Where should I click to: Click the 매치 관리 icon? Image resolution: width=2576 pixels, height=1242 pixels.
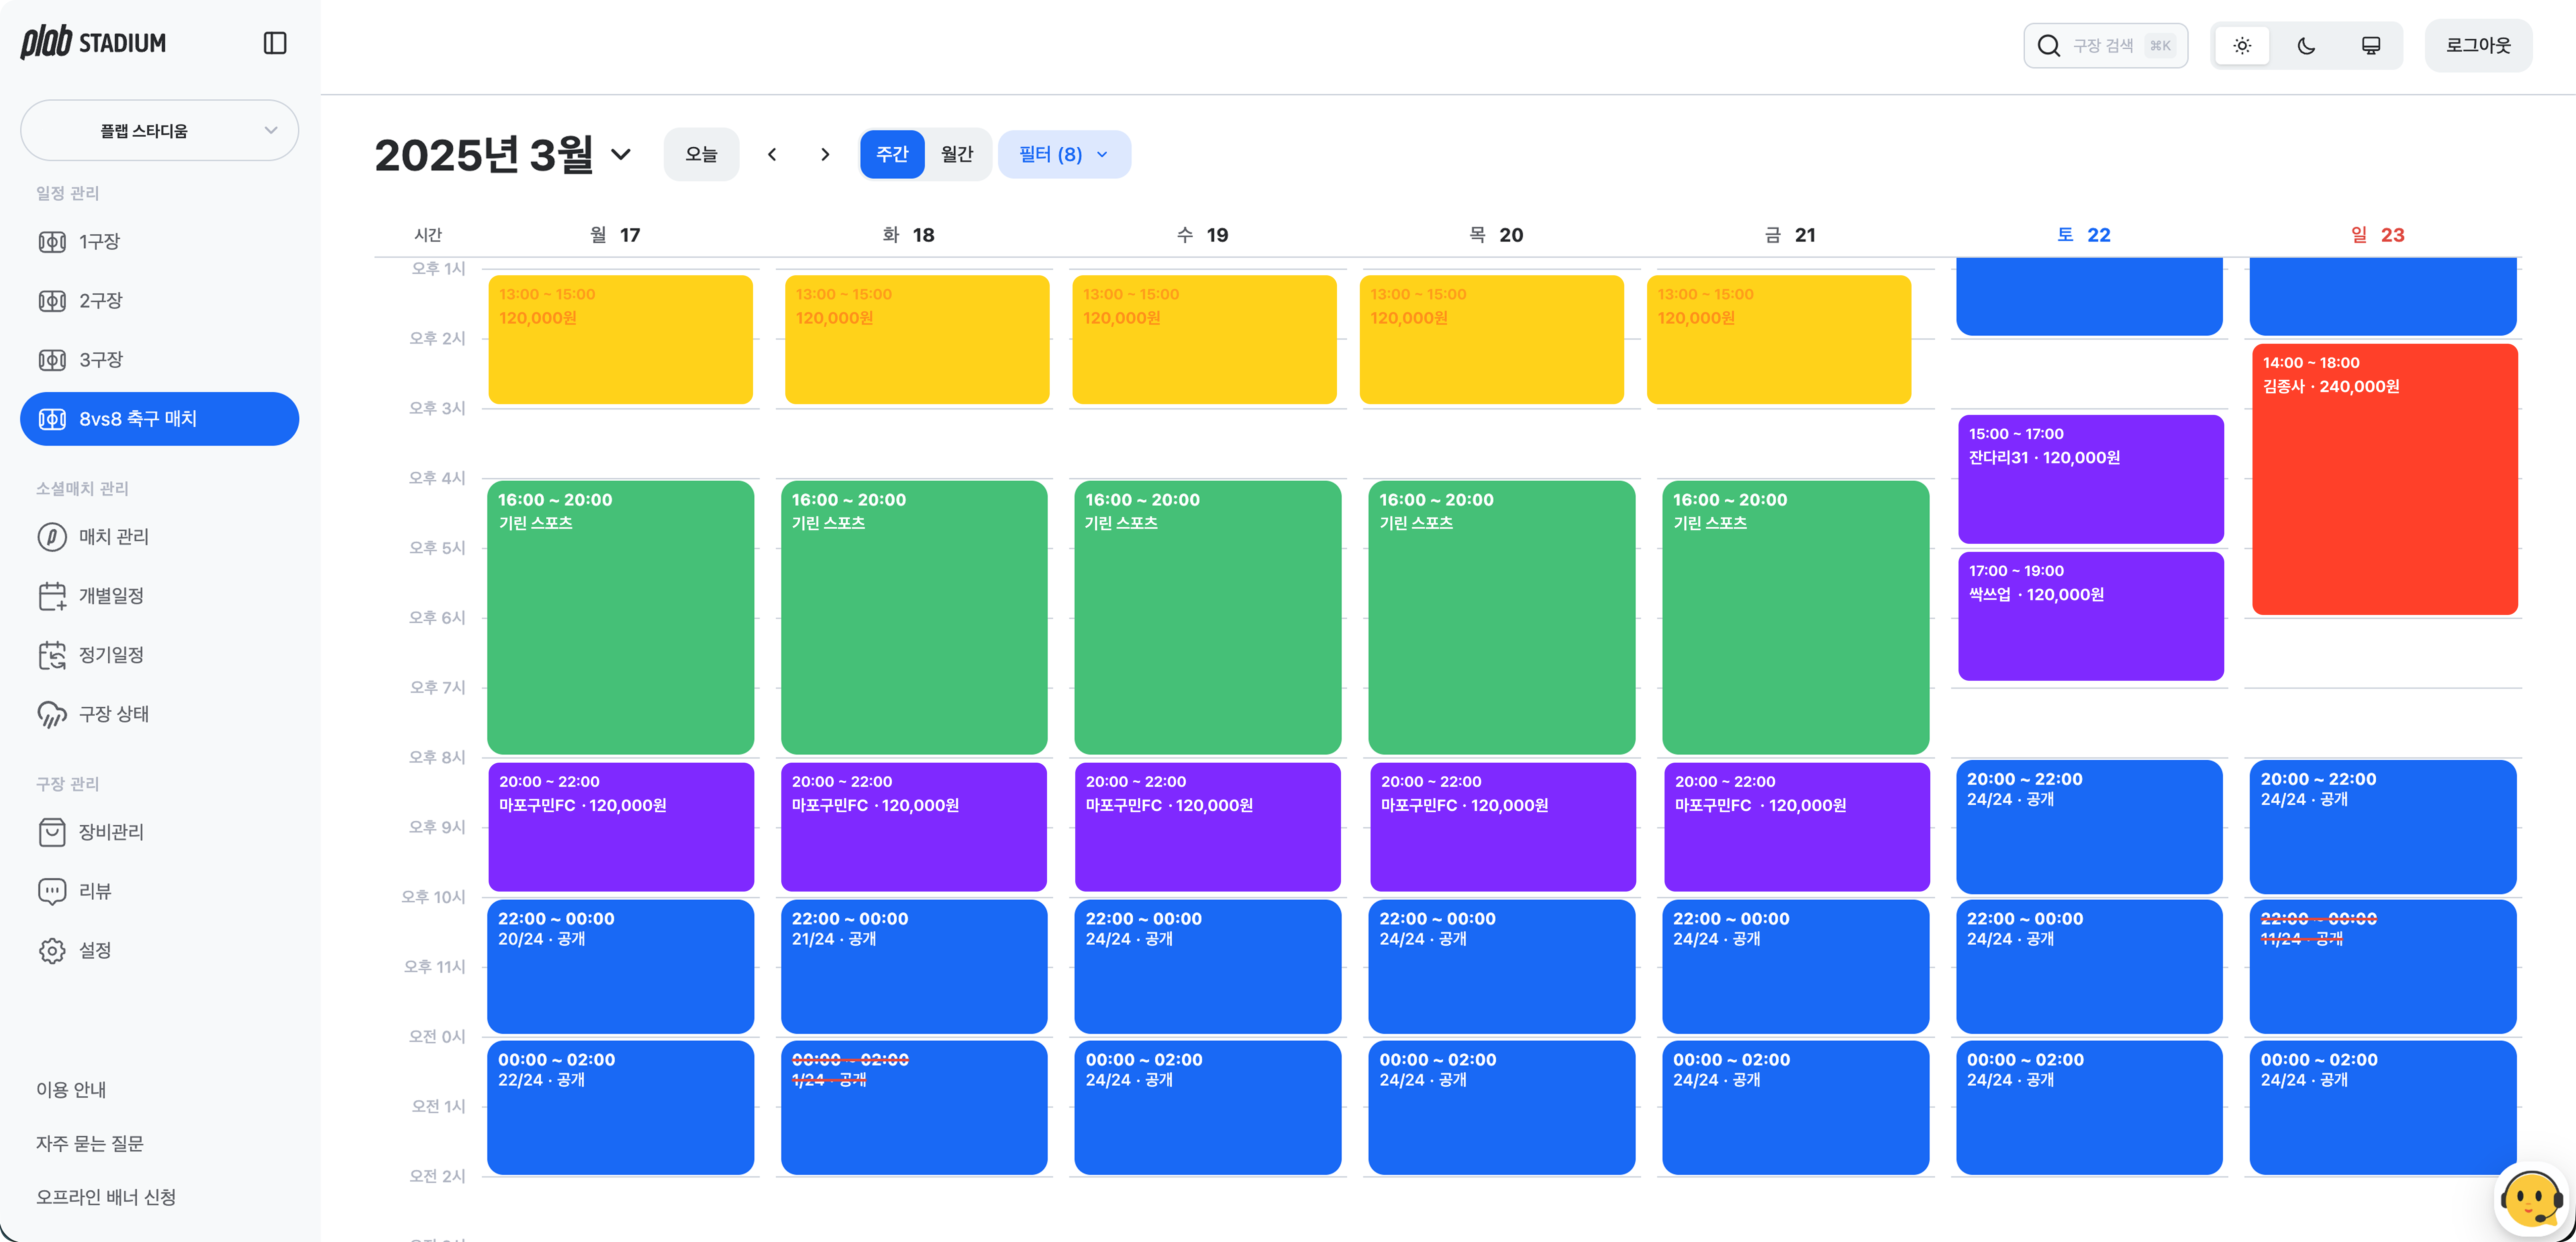click(52, 537)
